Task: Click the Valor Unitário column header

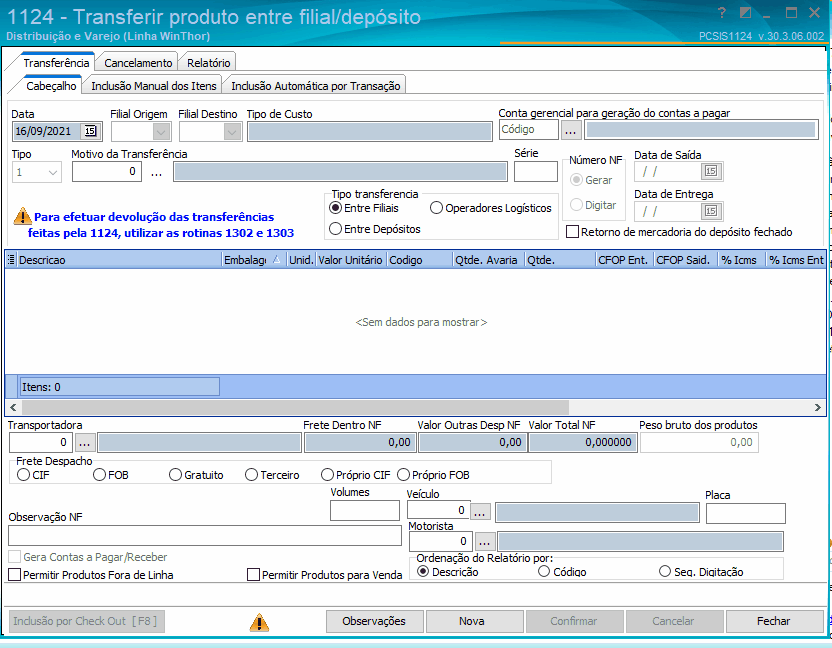Action: 351,260
